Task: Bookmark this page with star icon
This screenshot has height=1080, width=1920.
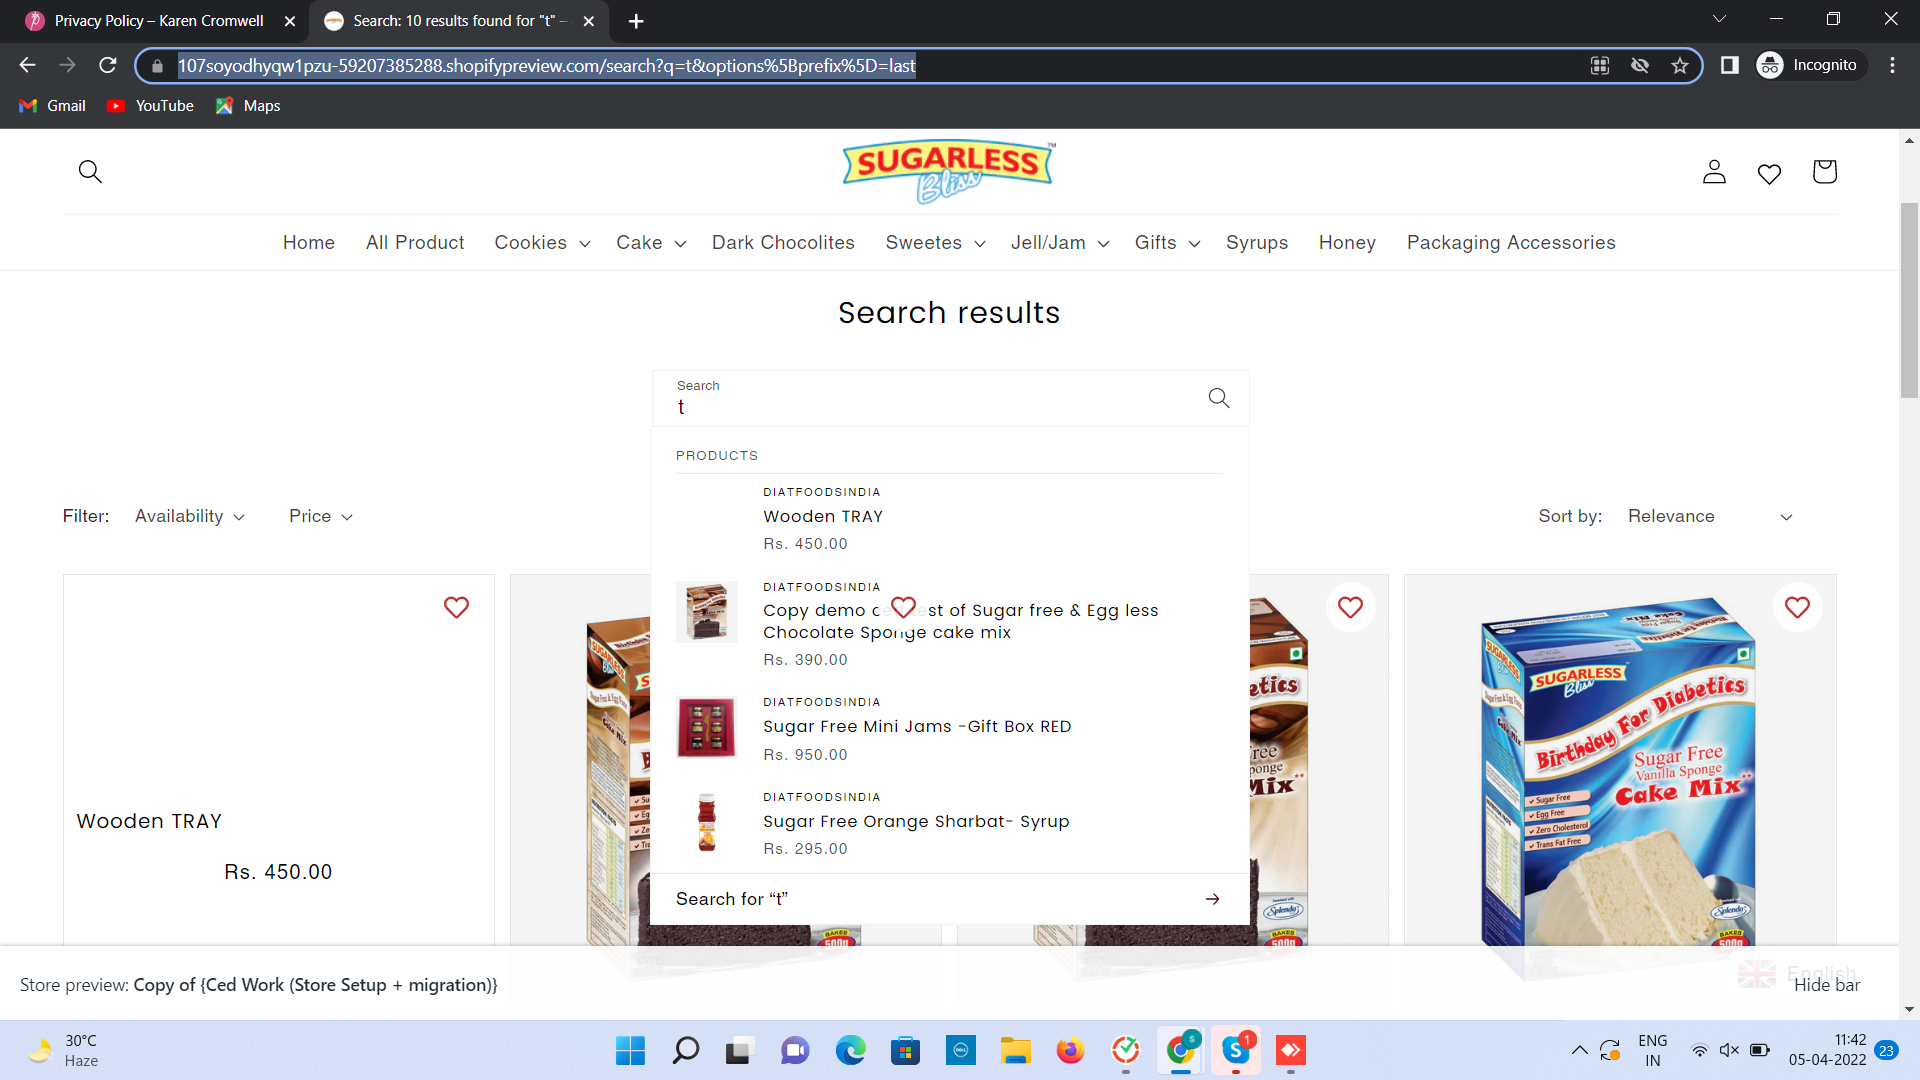Action: [x=1680, y=66]
